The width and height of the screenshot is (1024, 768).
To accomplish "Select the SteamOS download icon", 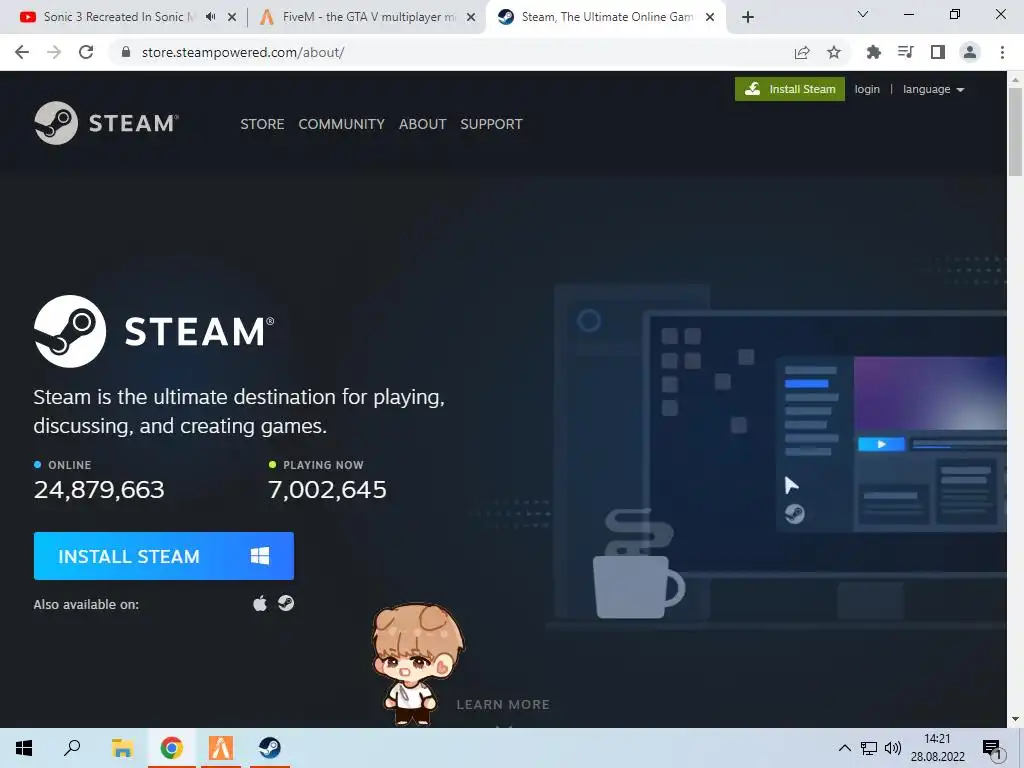I will [285, 603].
